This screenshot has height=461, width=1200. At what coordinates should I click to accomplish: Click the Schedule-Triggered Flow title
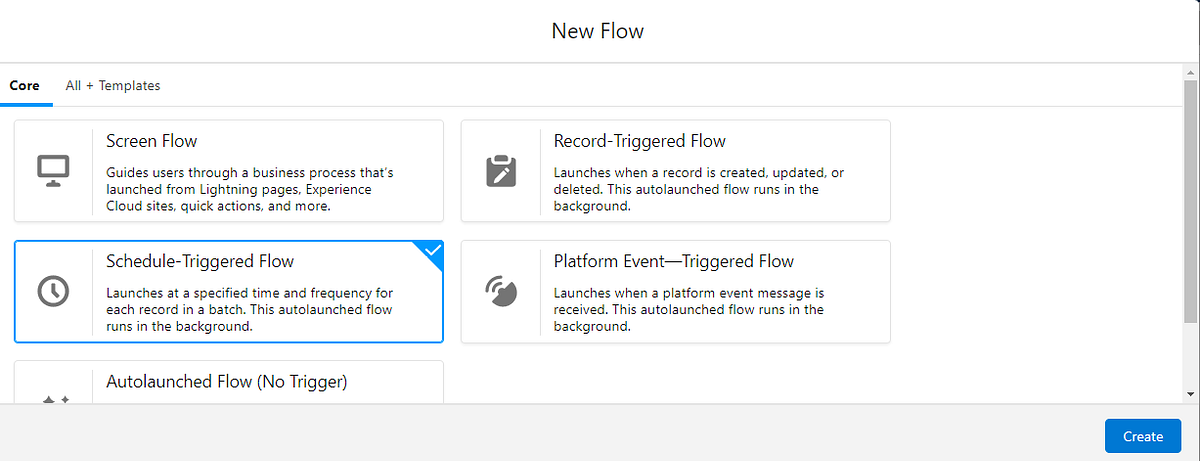(x=200, y=261)
